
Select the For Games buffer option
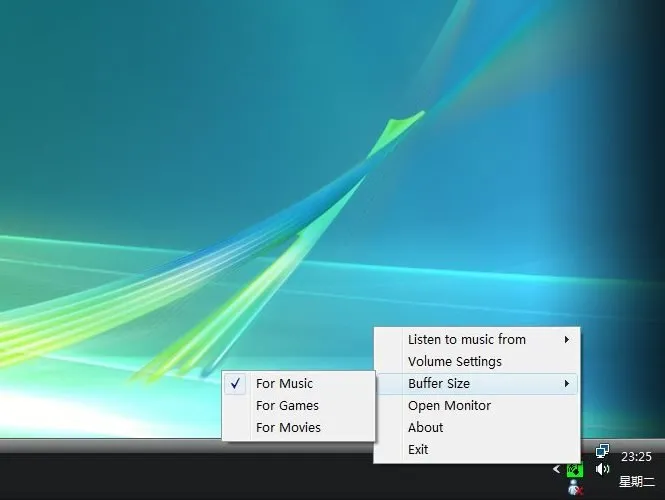point(299,405)
